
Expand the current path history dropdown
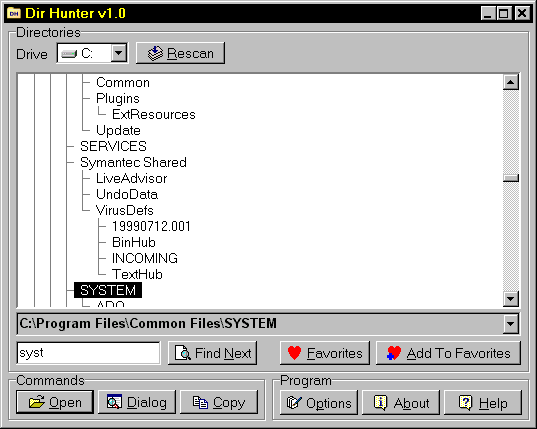[510, 324]
